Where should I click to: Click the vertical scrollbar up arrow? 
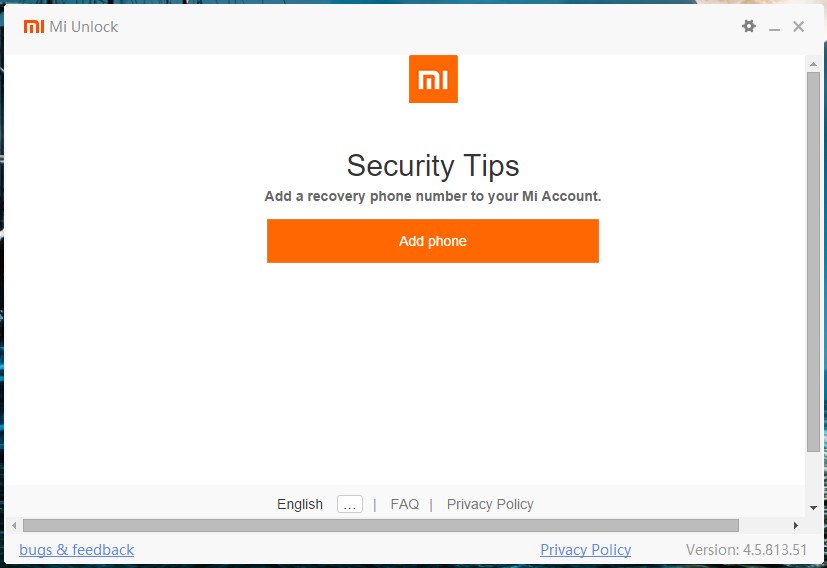[813, 63]
